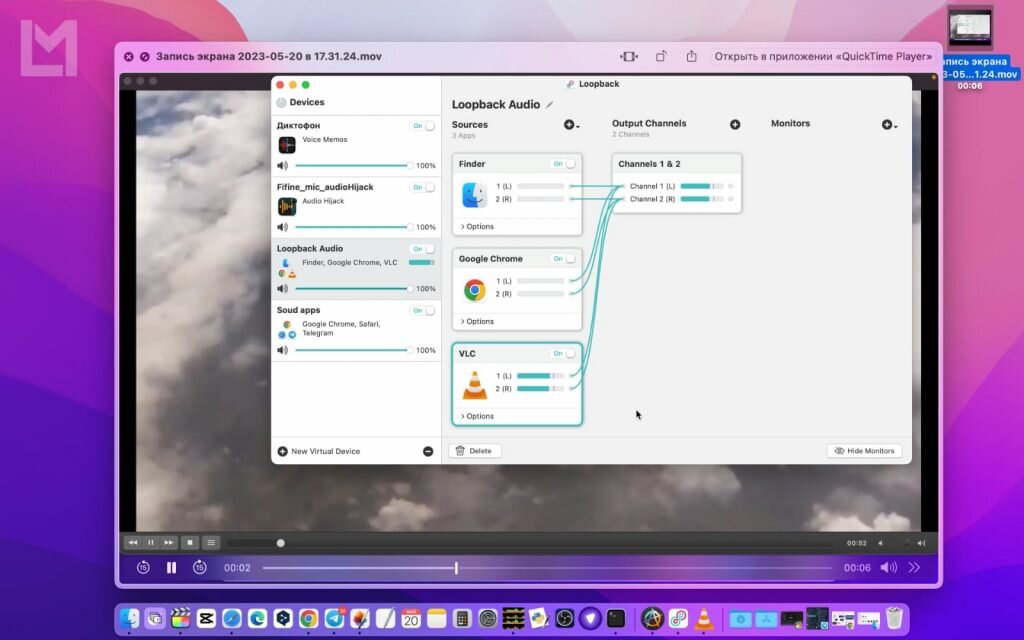1024x640 pixels.
Task: Click the VLC cone in the VLC source
Action: tap(474, 385)
